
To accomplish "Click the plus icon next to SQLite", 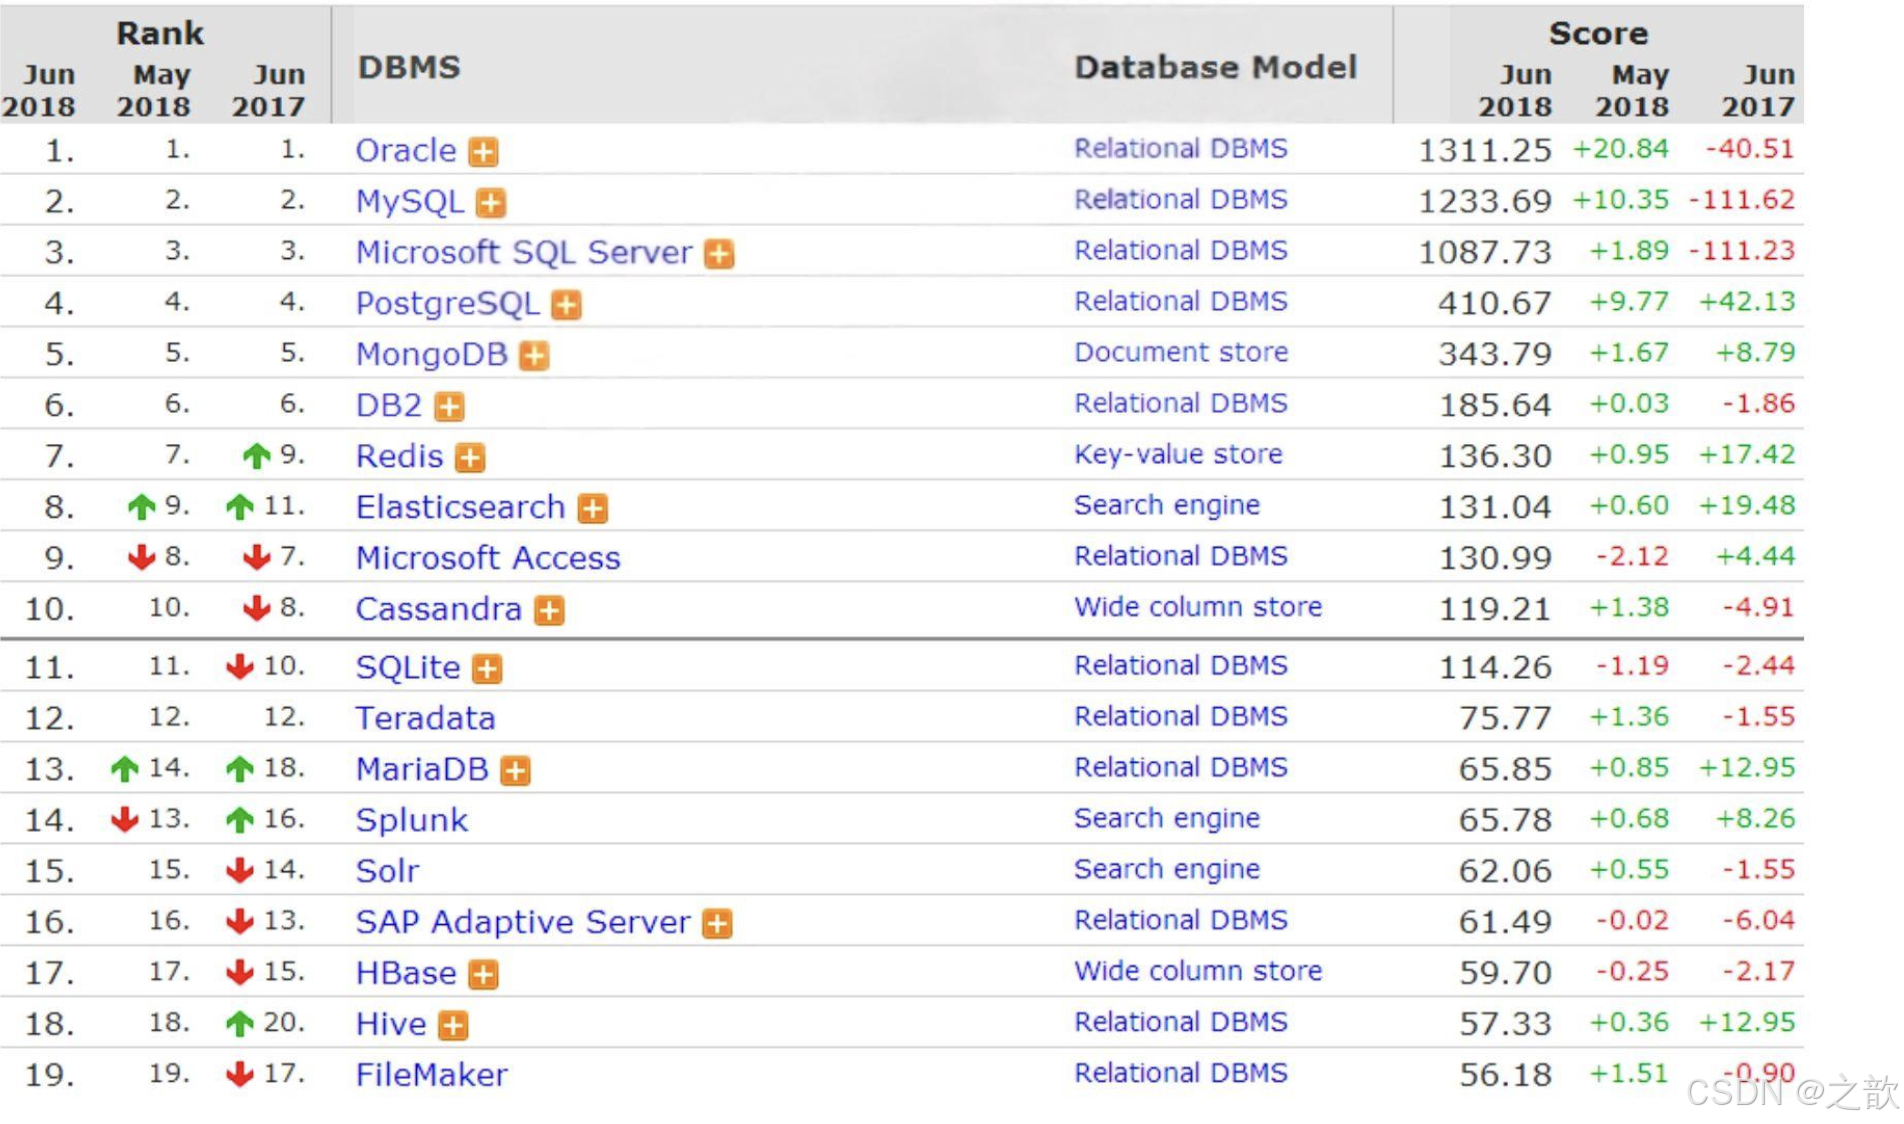I will 487,669.
